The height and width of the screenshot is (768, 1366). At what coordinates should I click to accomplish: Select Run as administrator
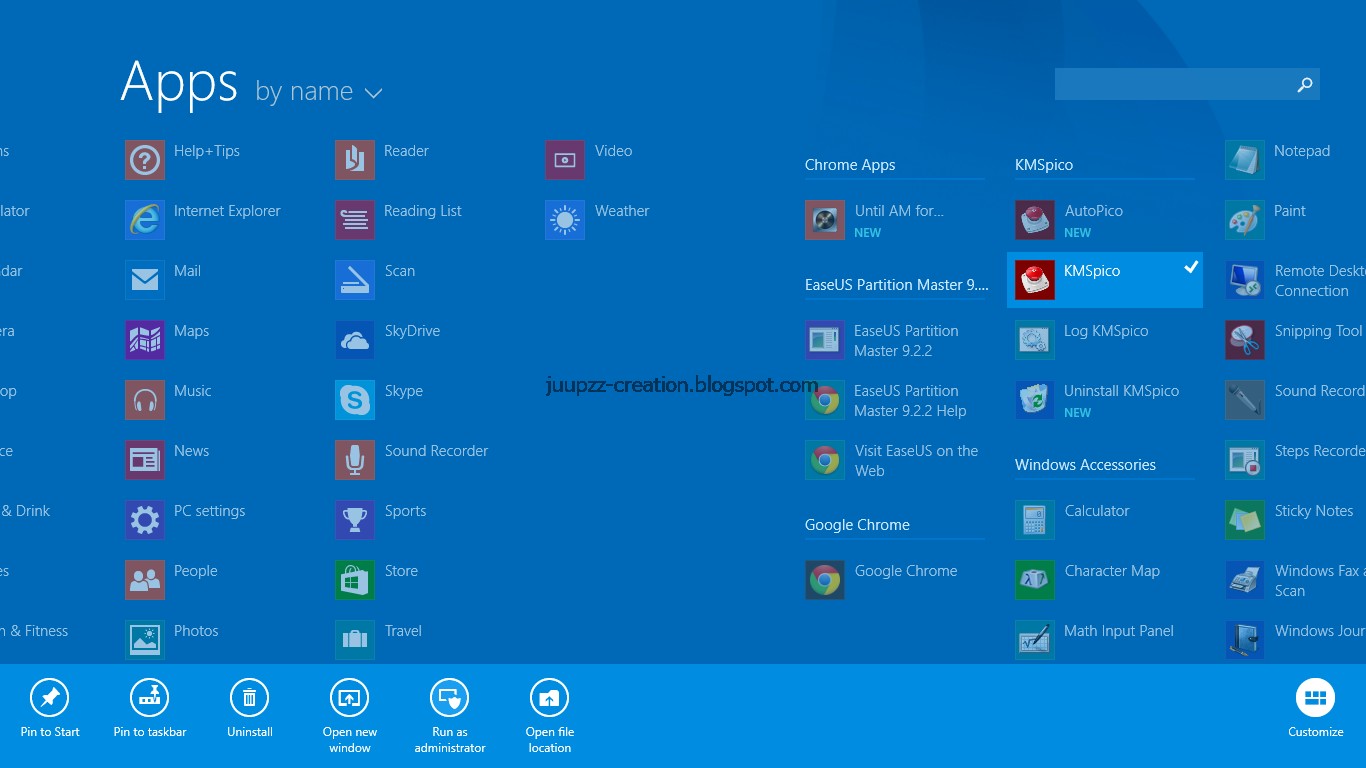(450, 716)
